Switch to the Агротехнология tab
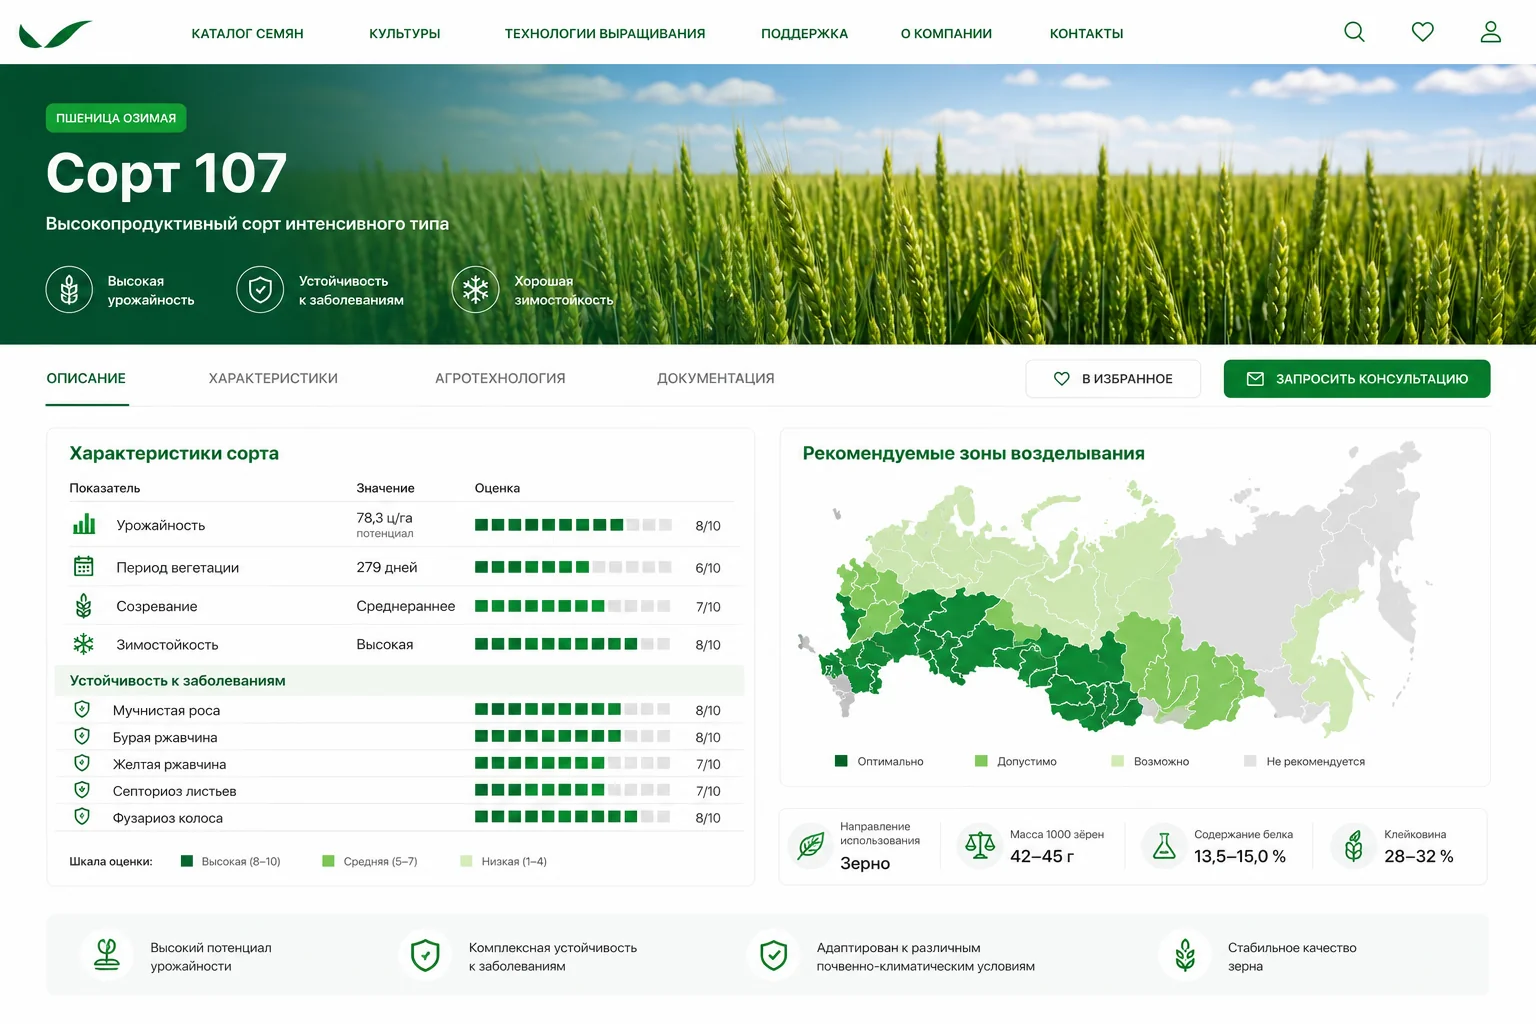The width and height of the screenshot is (1536, 1024). (500, 378)
